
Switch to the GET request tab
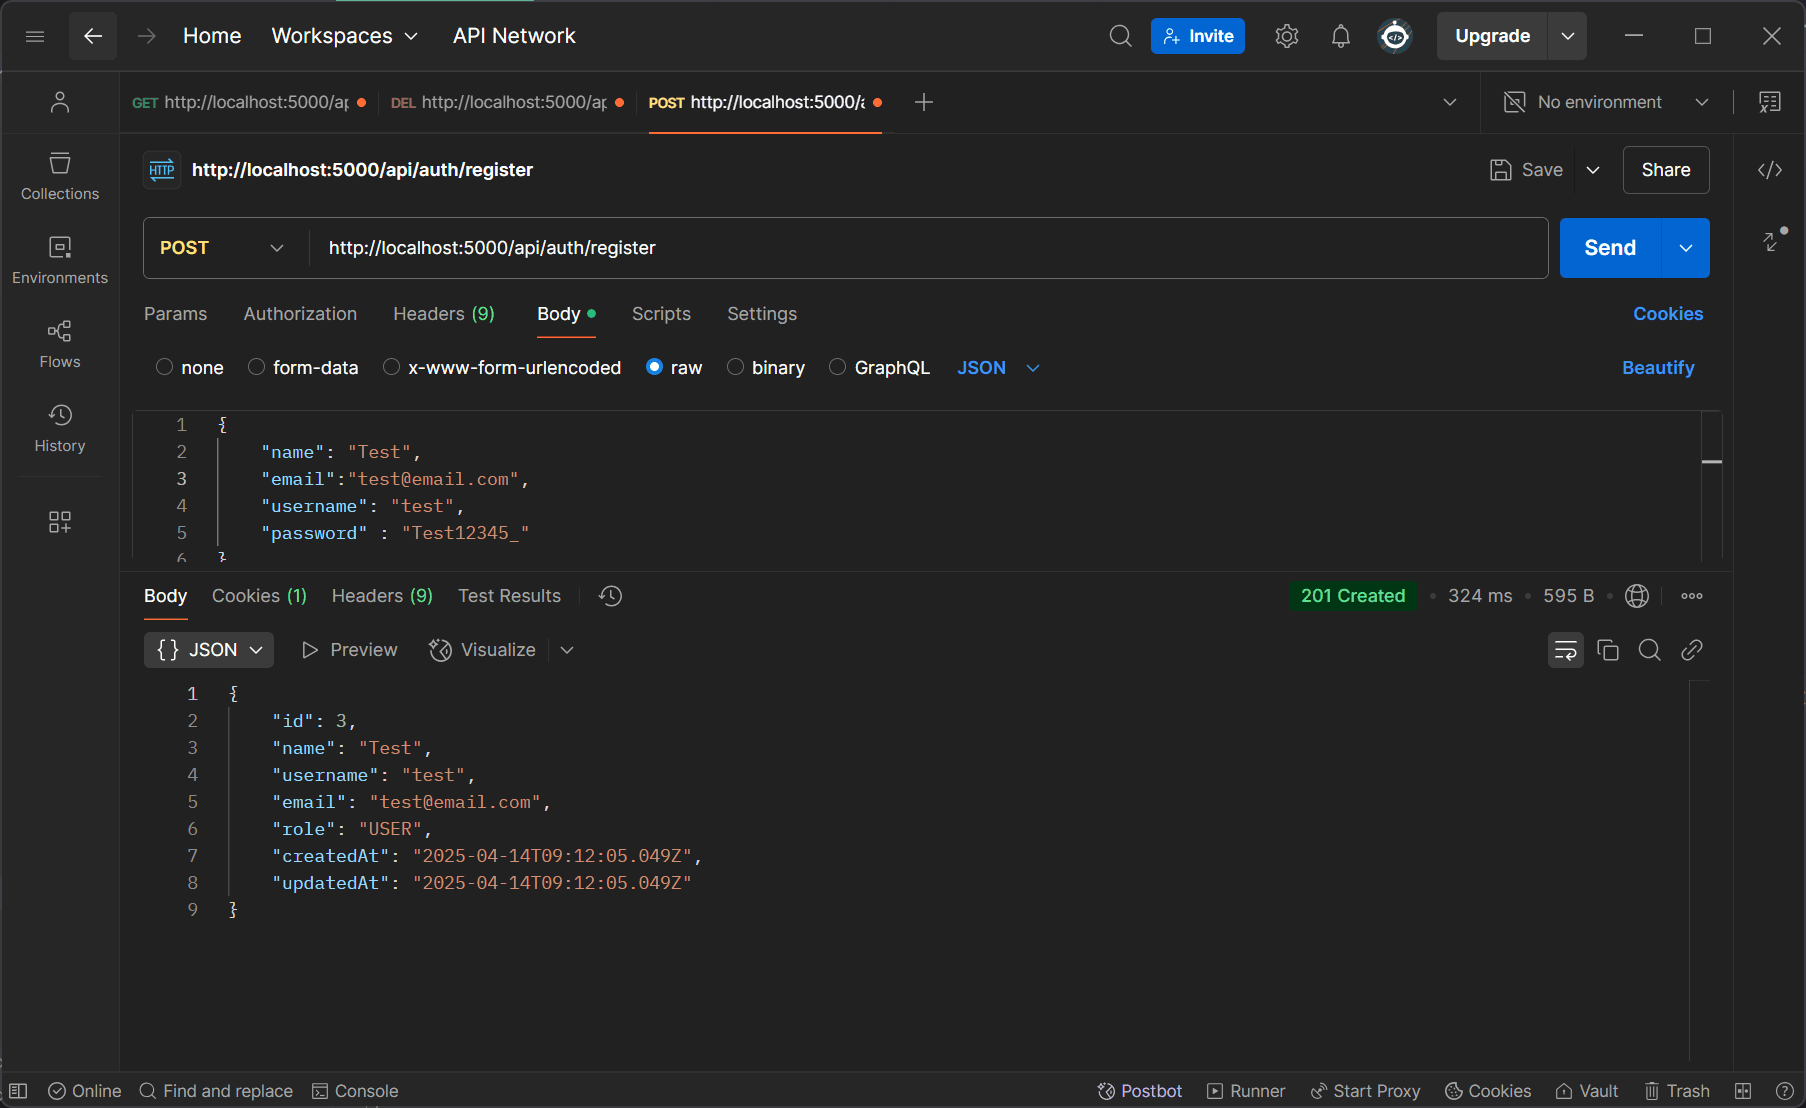248,102
